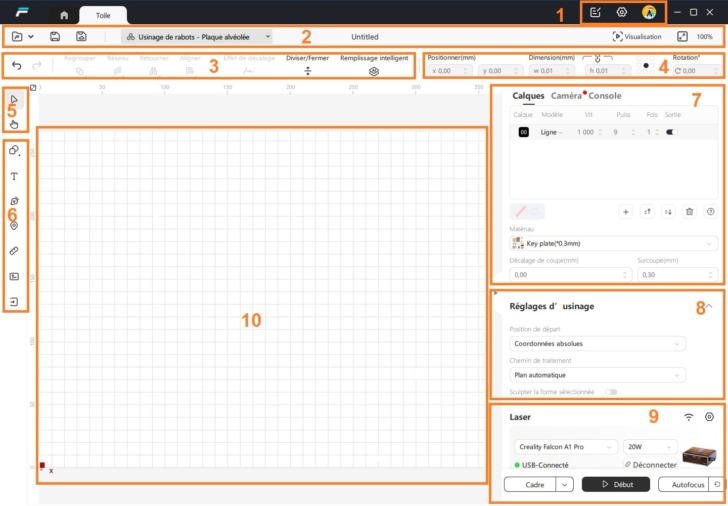
Task: Open layer help question mark icon
Action: [710, 212]
